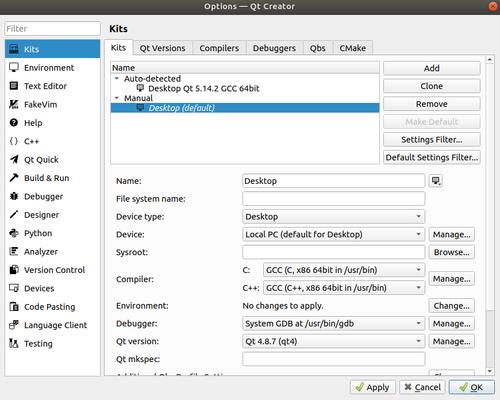Screen dimensions: 500x400
Task: Select the Analyzer icon
Action: 14,251
